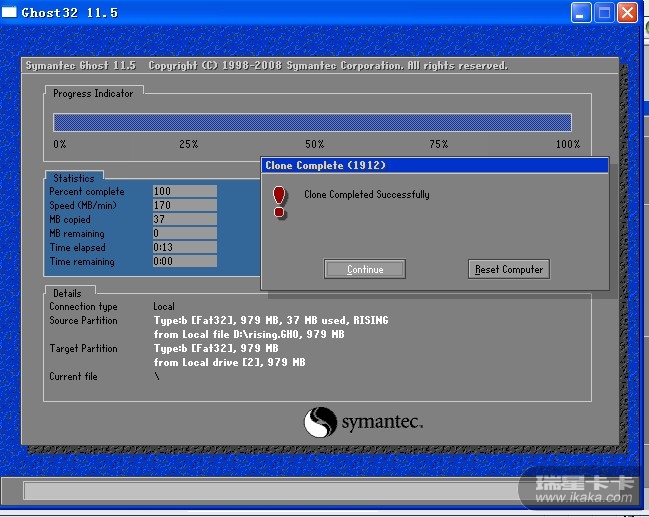Click the Speed (MB/min) value field
Image resolution: width=649 pixels, height=517 pixels.
pyautogui.click(x=184, y=205)
